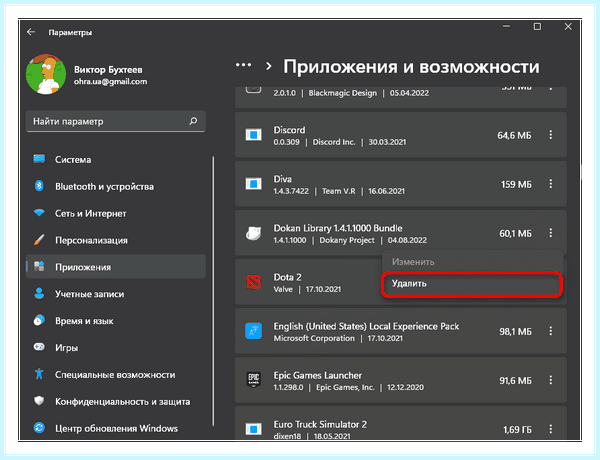Click the Euro Truck Simulator 2 icon
Viewport: 600px width, 460px height.
(x=253, y=429)
